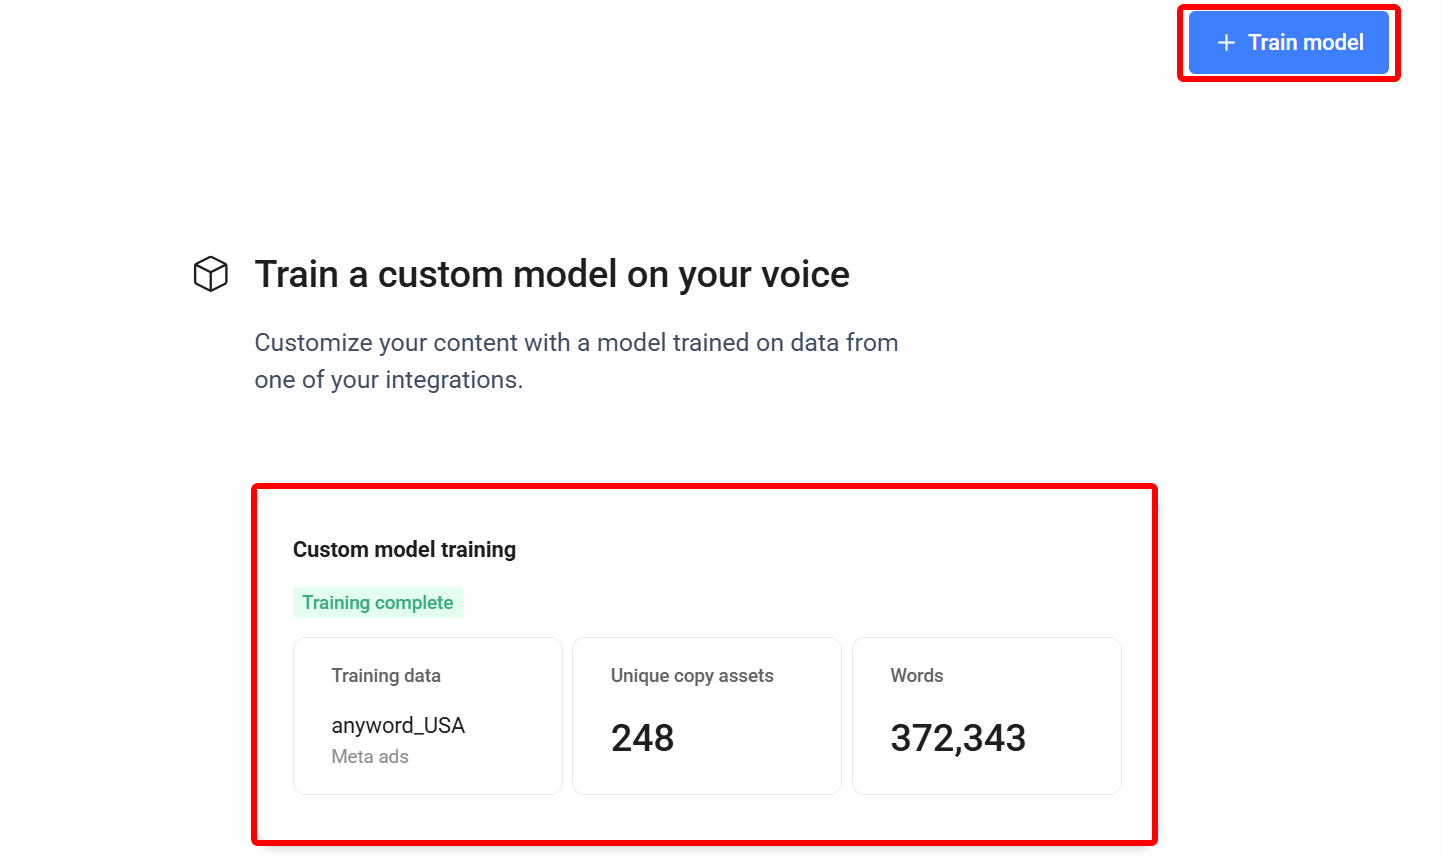Click the 372,343 words value
The image size is (1442, 858).
[x=958, y=738]
